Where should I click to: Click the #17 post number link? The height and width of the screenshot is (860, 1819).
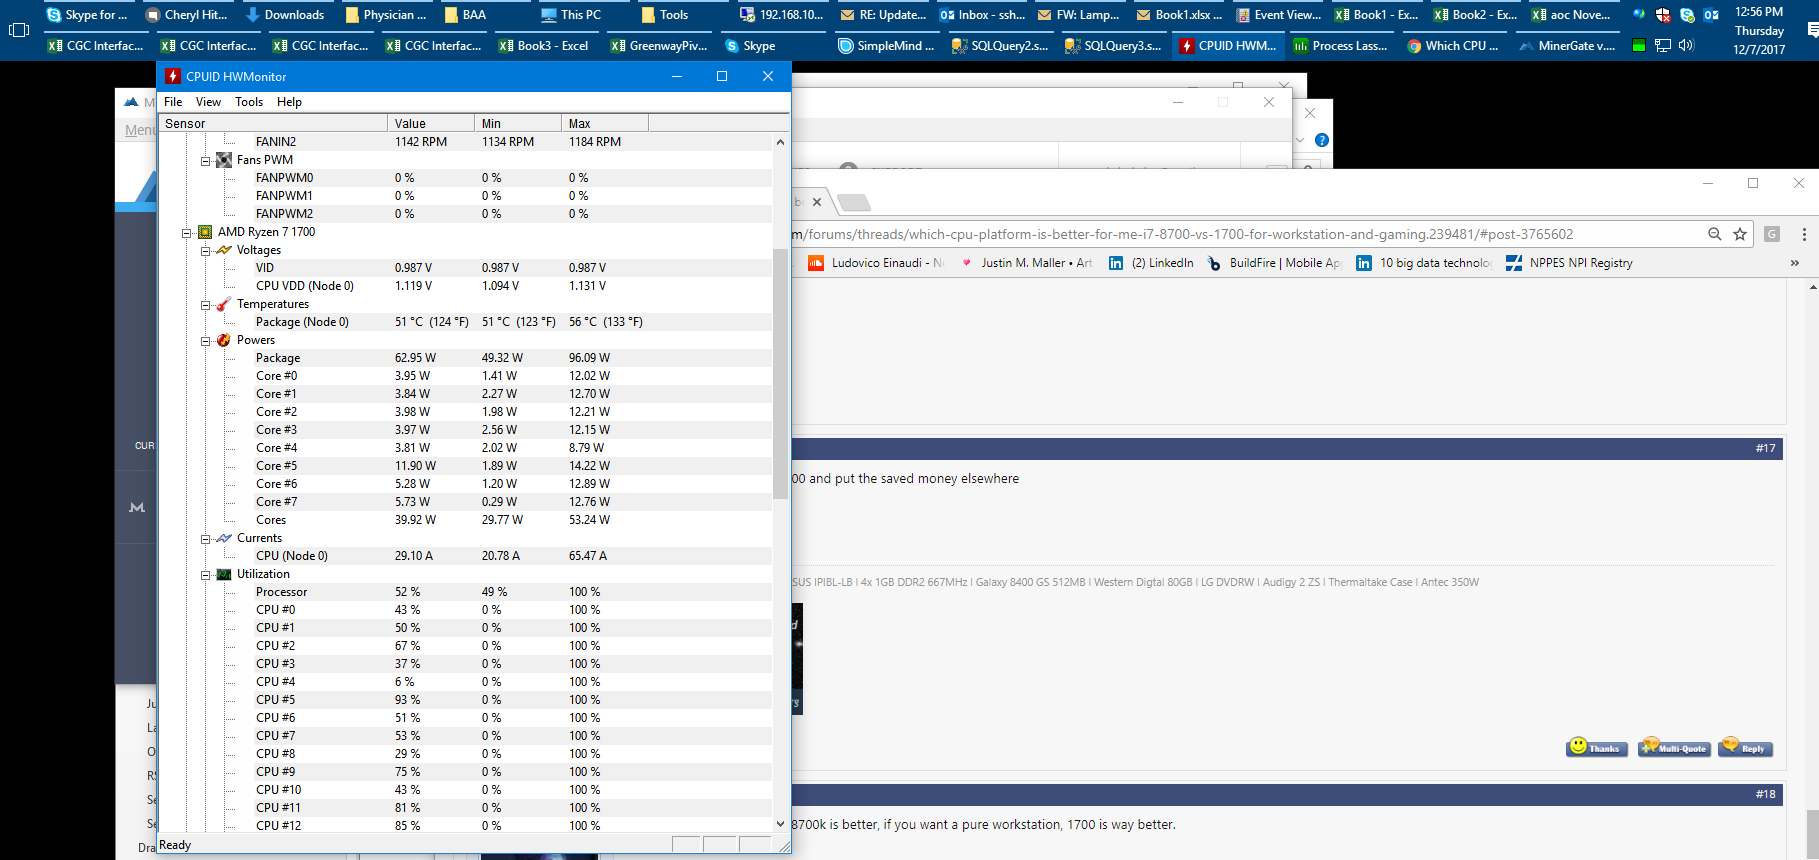tap(1765, 448)
